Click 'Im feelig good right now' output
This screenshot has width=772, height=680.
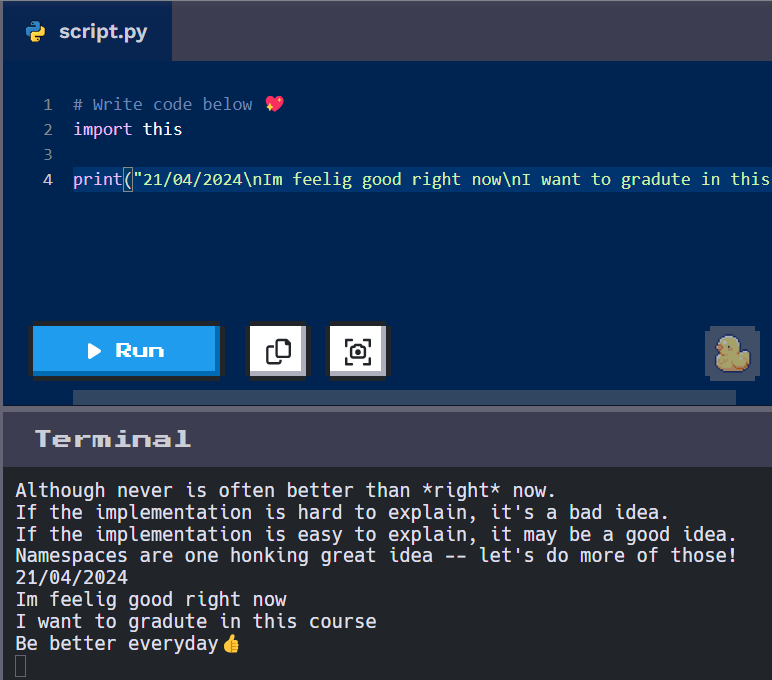coord(151,600)
